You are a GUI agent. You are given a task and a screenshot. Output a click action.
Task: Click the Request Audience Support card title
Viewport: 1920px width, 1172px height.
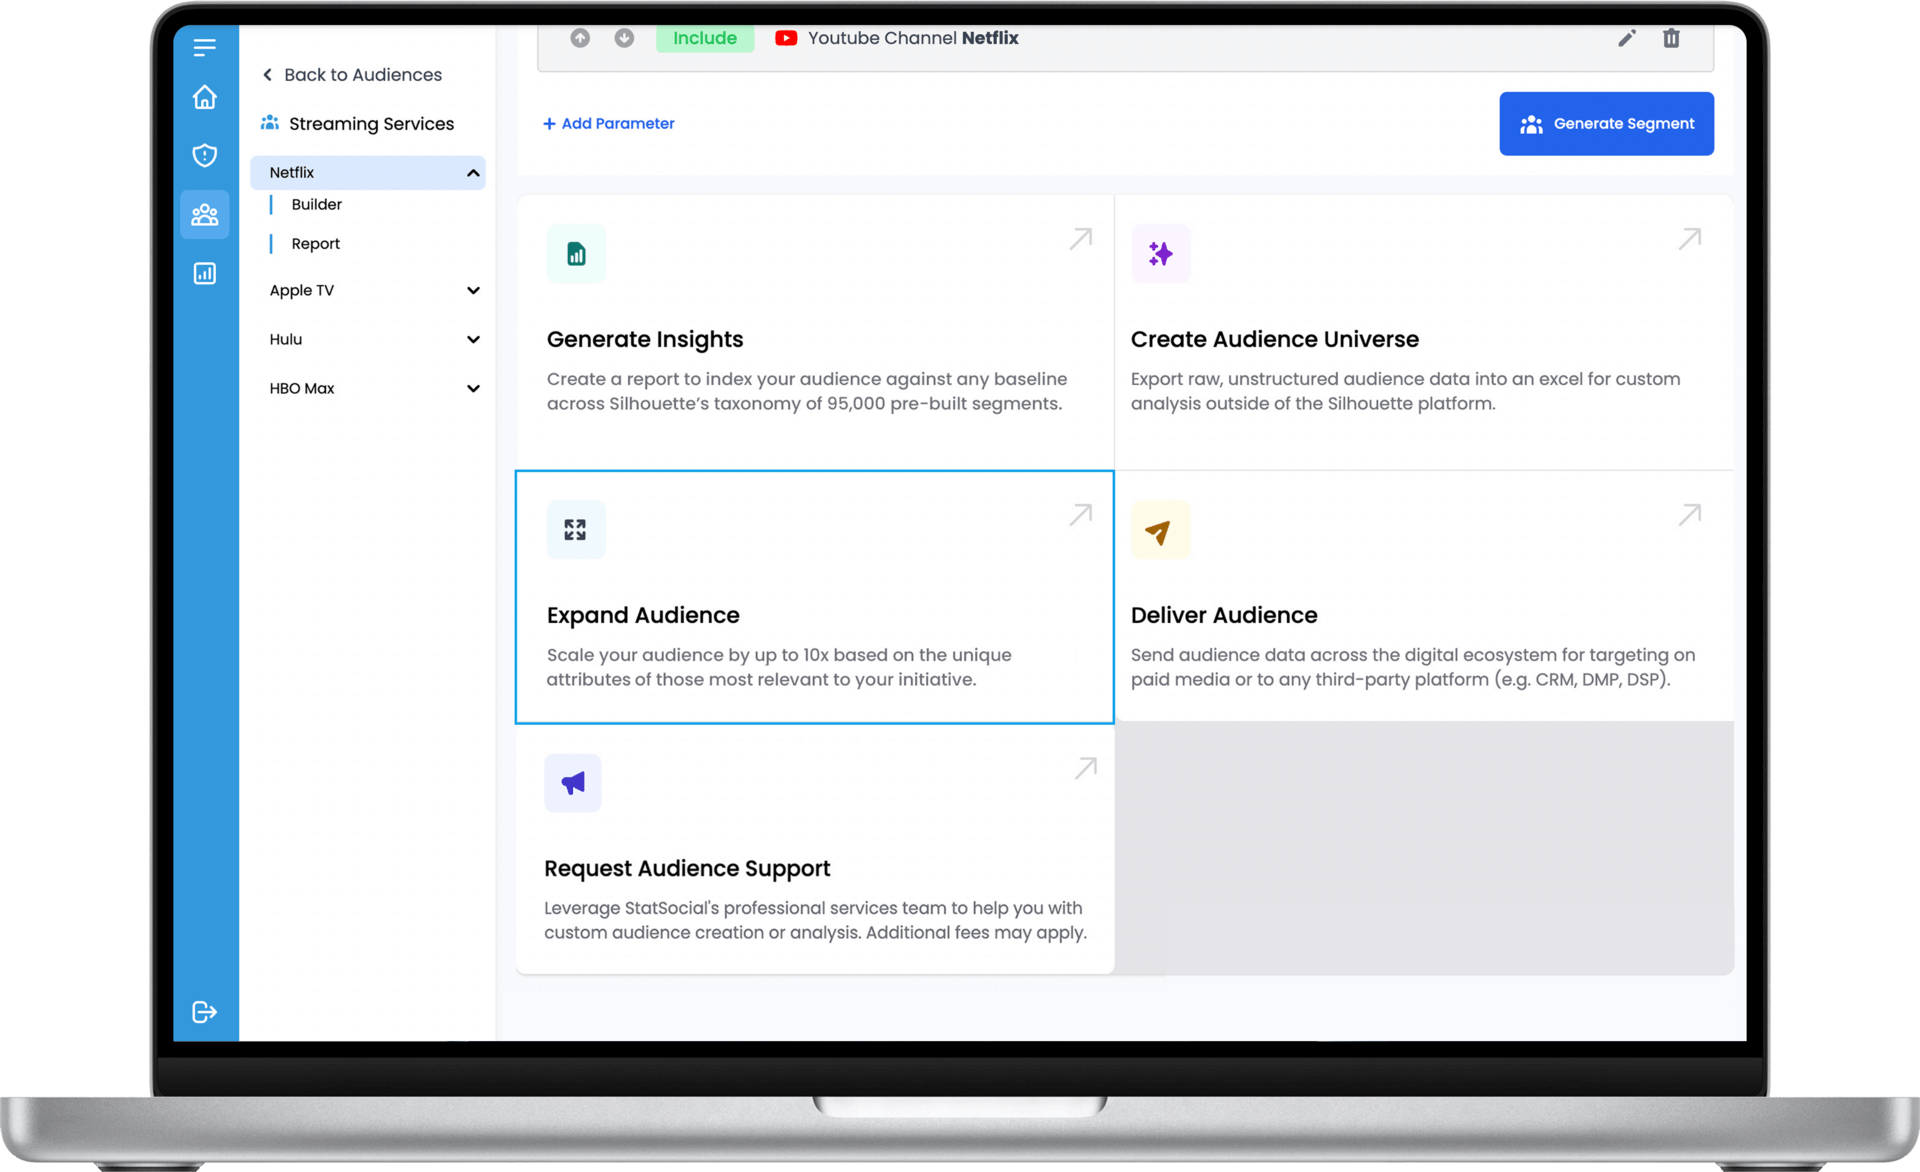tap(687, 868)
